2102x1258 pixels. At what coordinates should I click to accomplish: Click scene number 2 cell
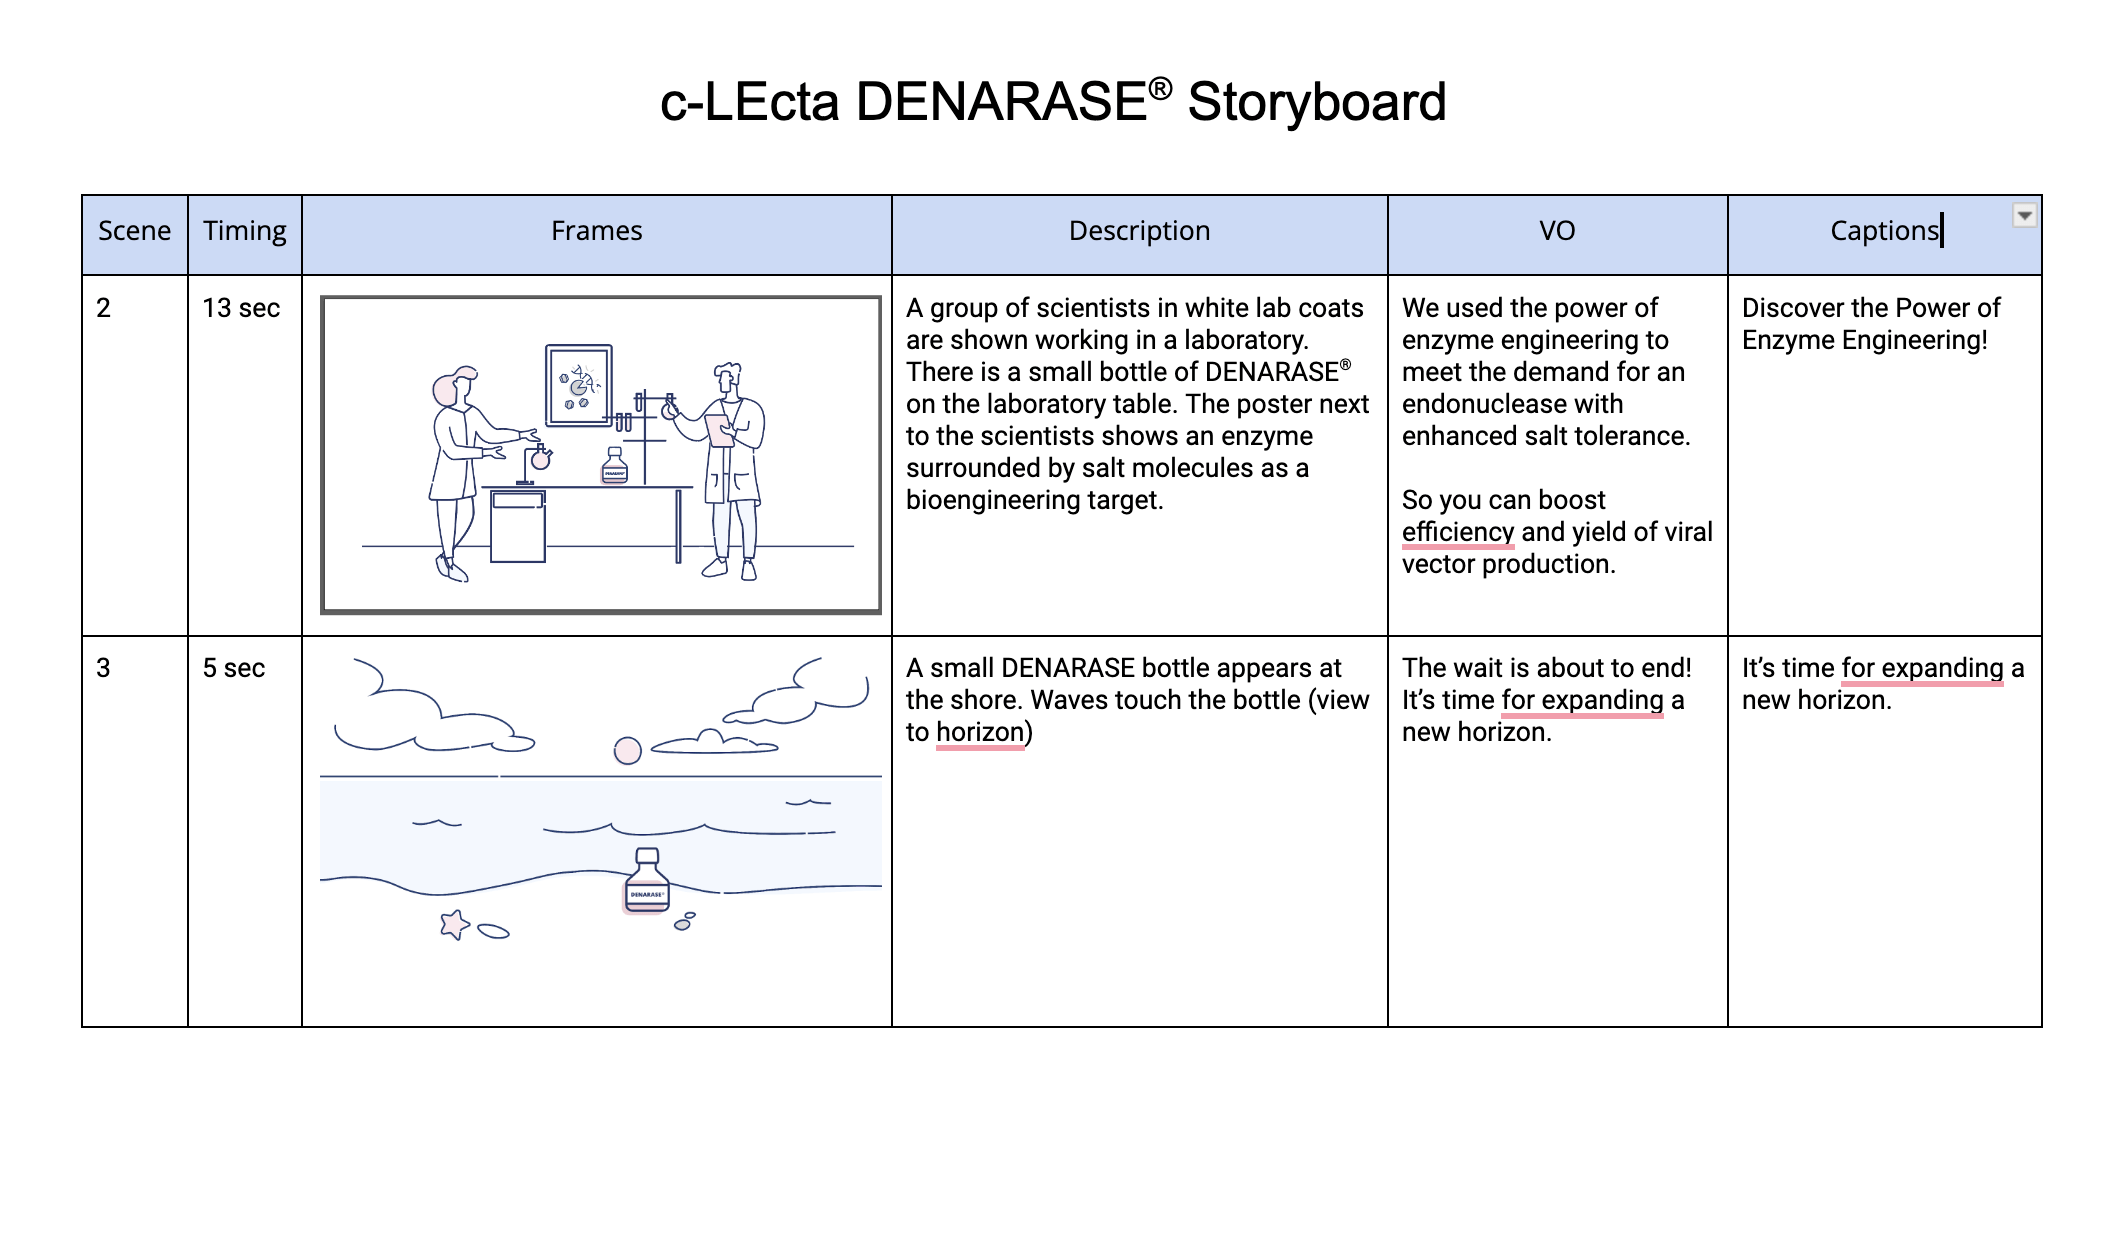point(104,308)
